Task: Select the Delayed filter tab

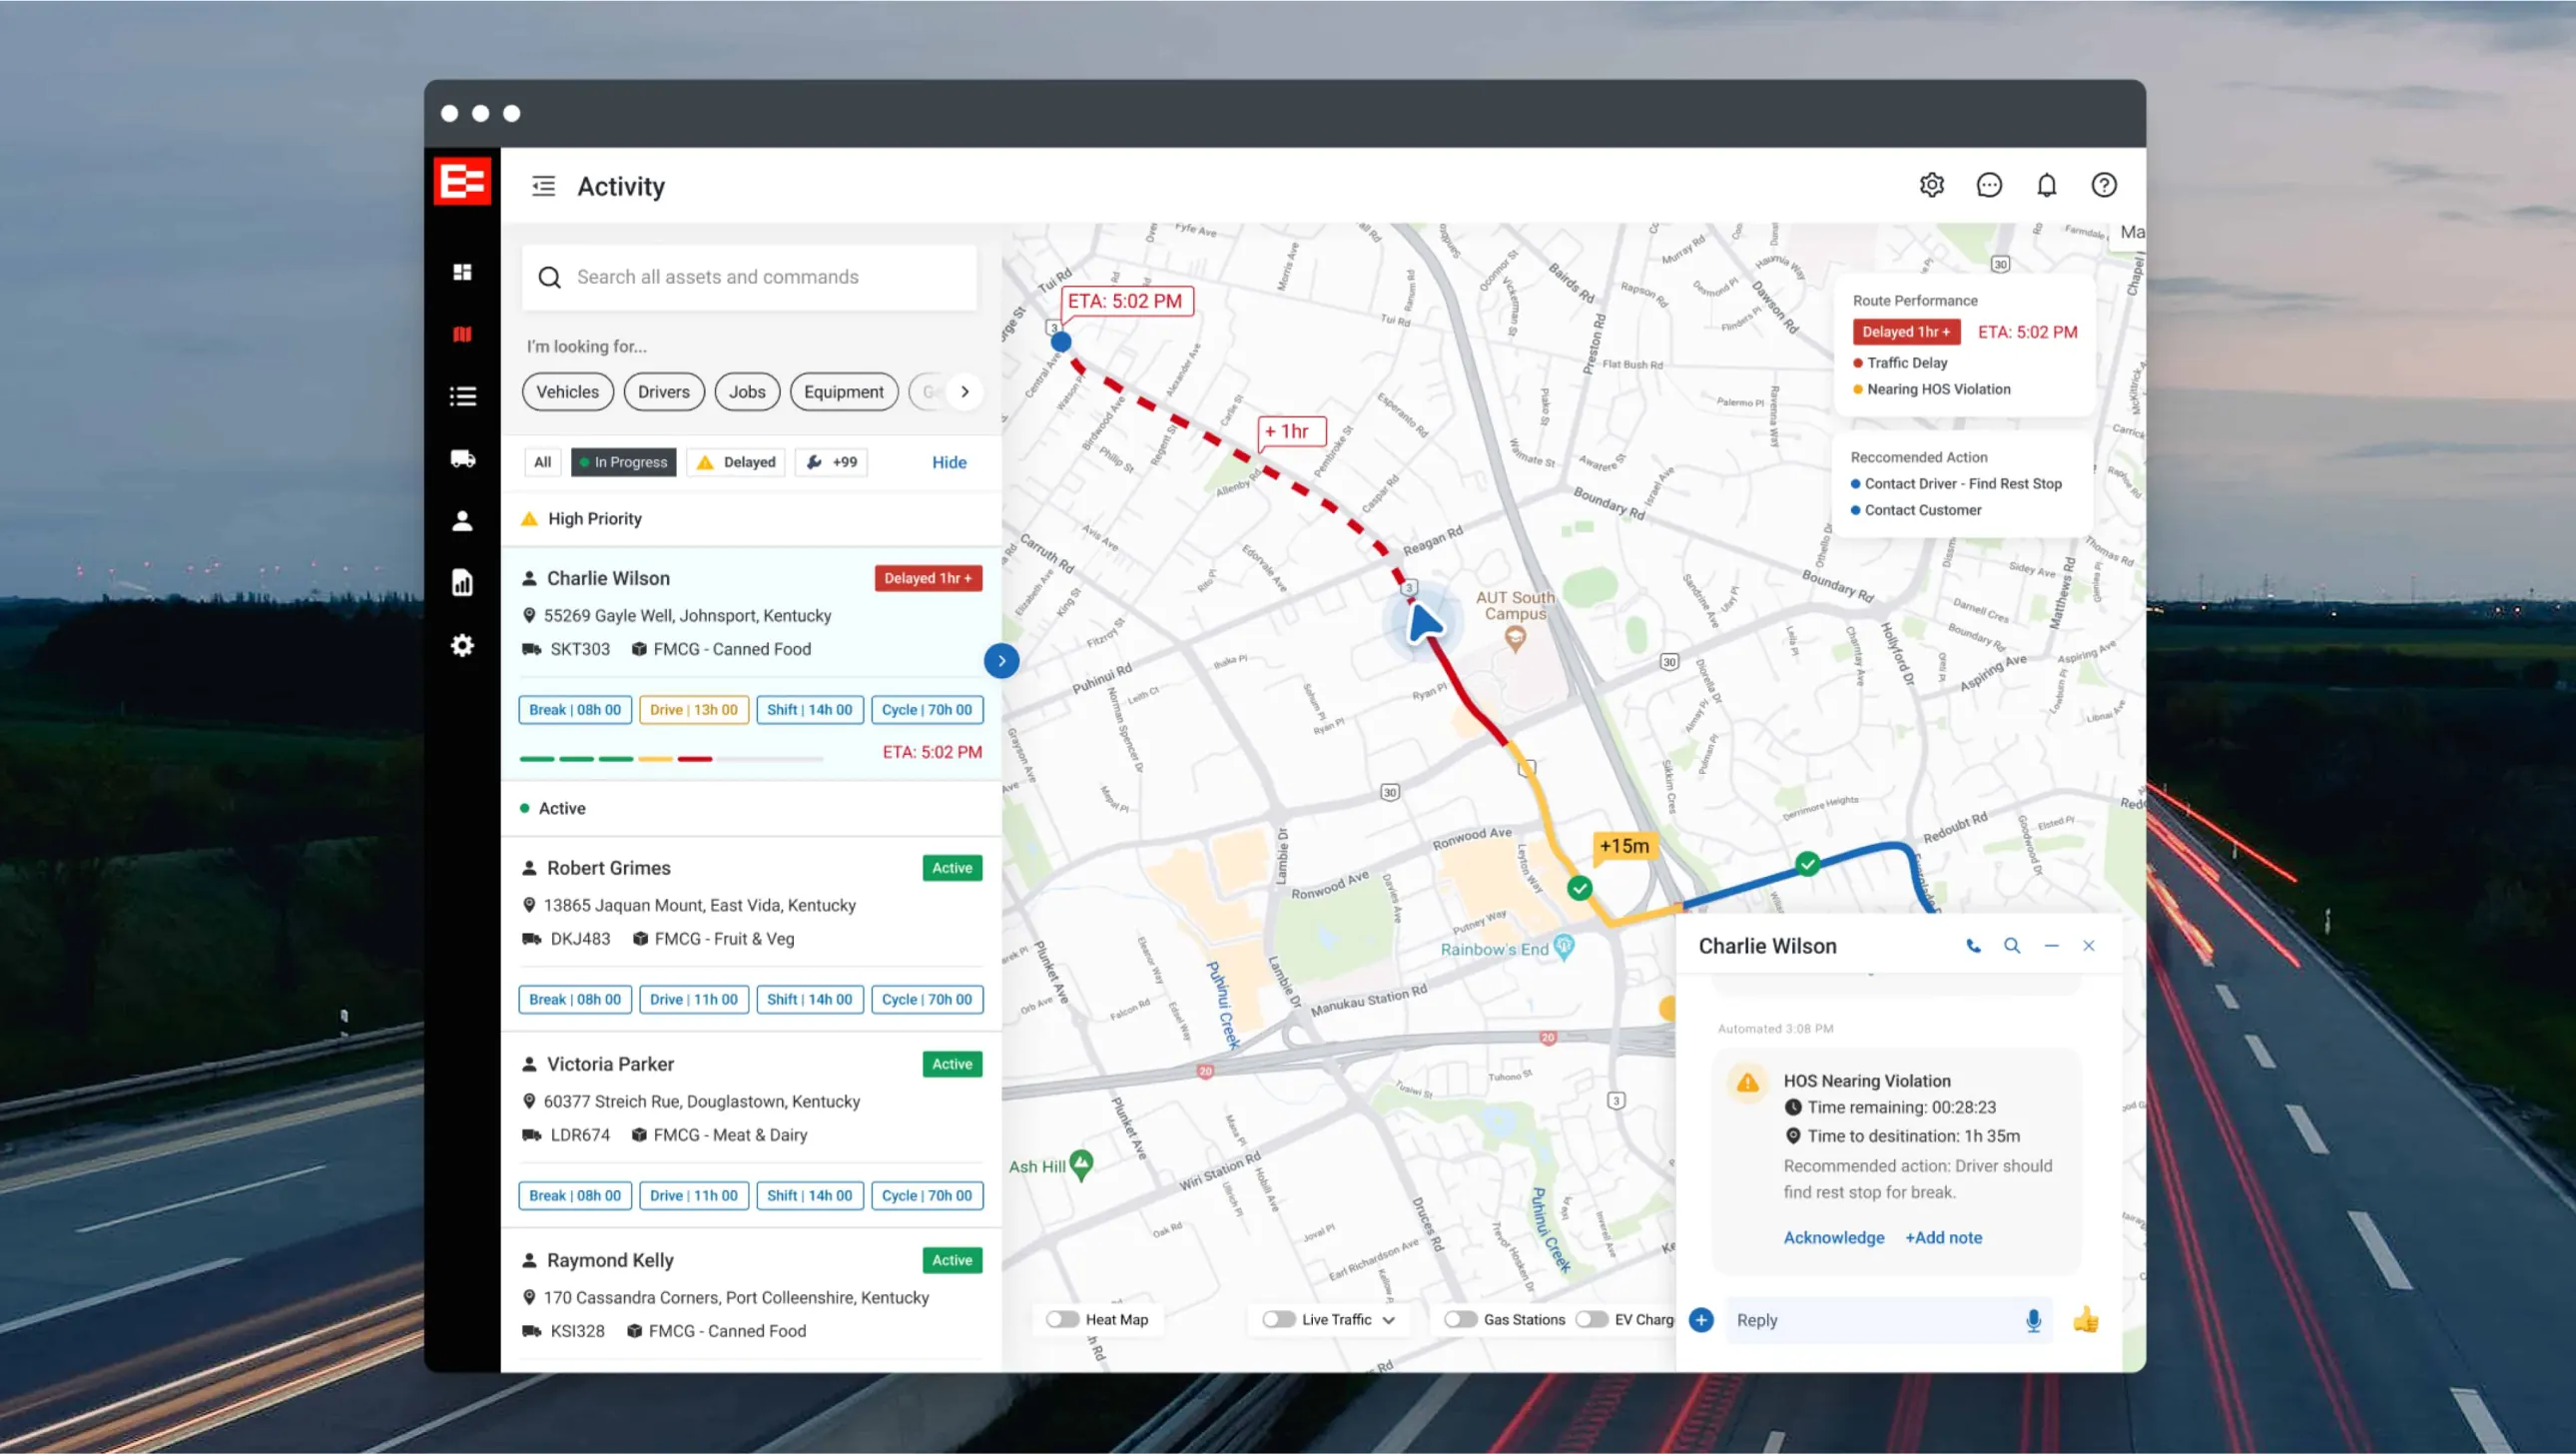Action: click(736, 462)
